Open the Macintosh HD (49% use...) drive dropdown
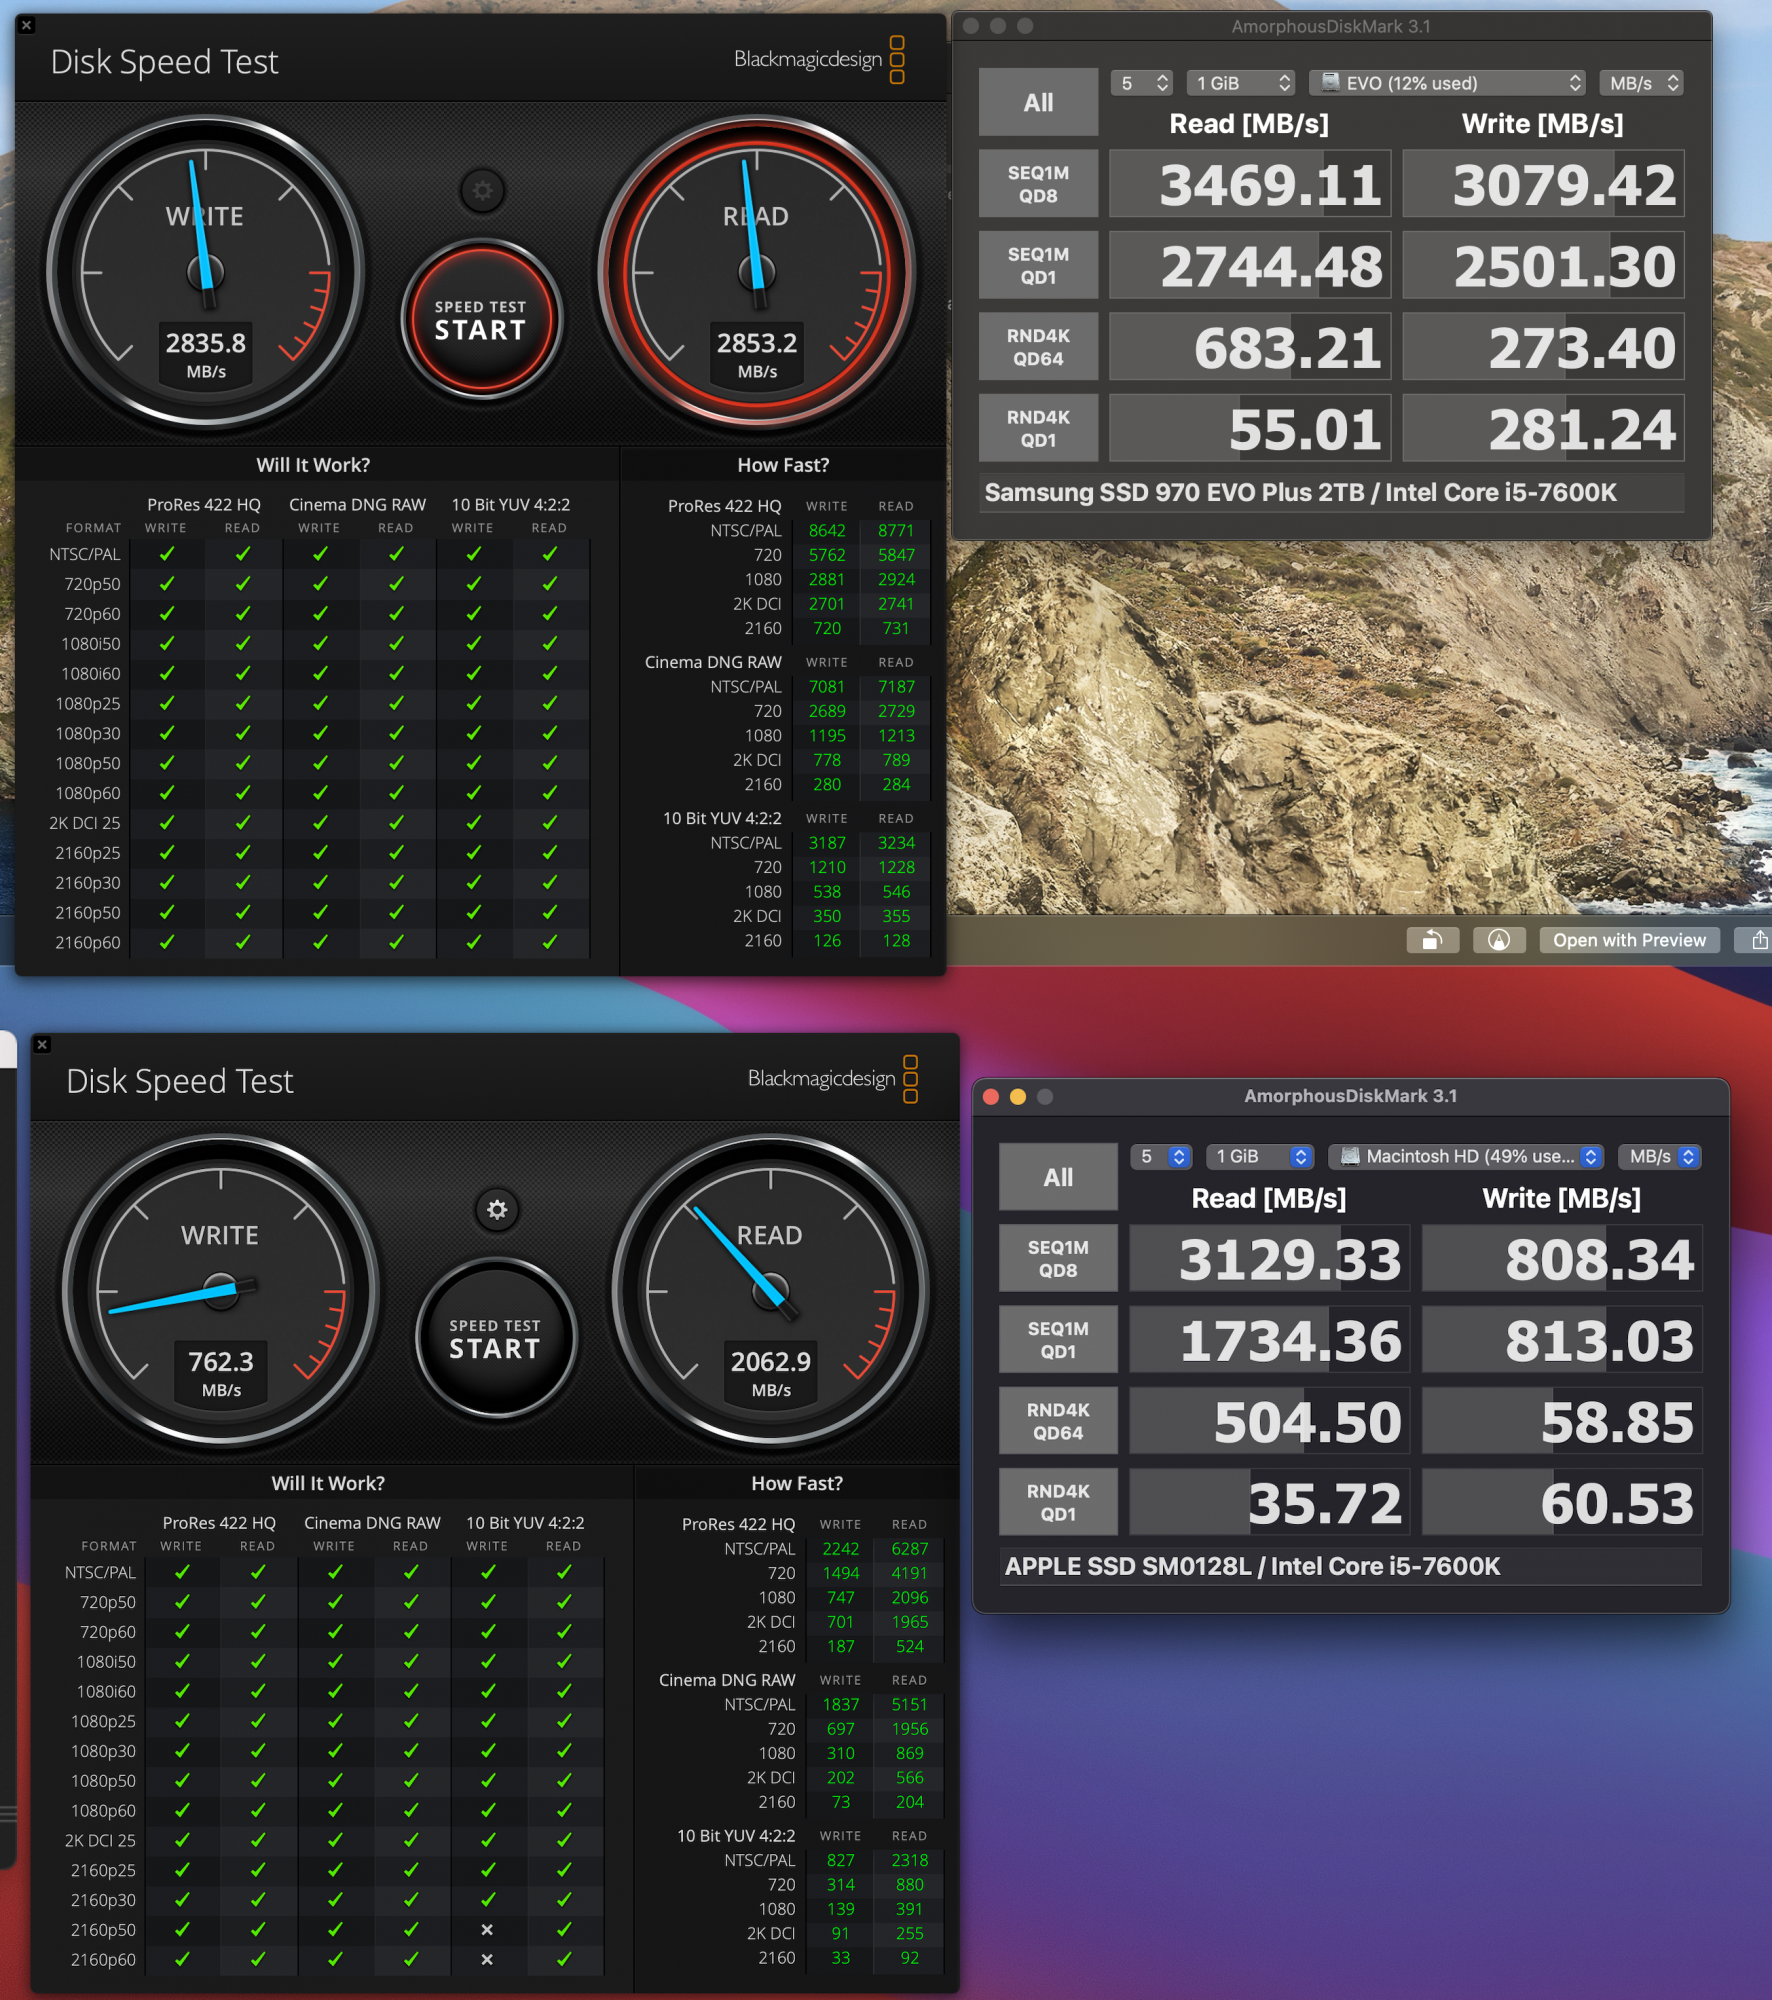 tap(1466, 1157)
